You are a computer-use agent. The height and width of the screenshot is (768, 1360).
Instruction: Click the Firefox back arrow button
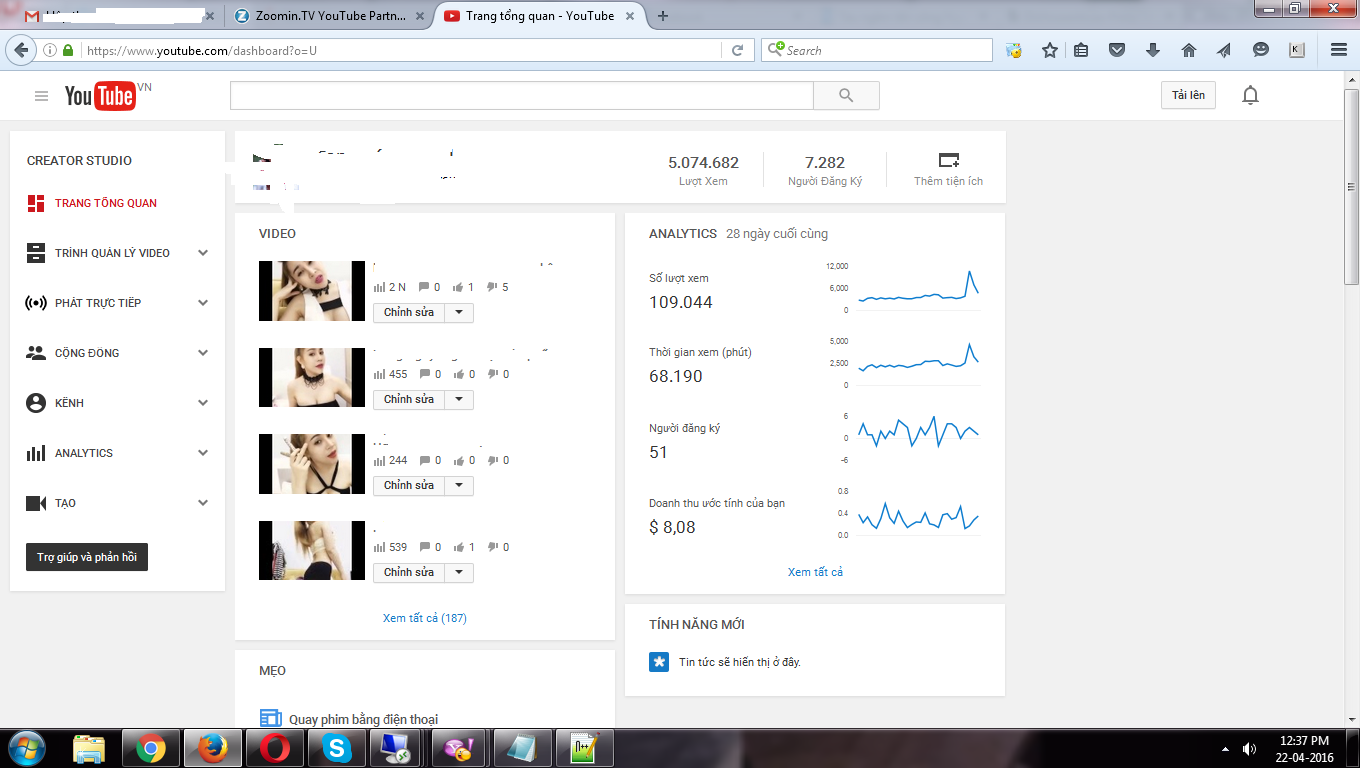[21, 50]
